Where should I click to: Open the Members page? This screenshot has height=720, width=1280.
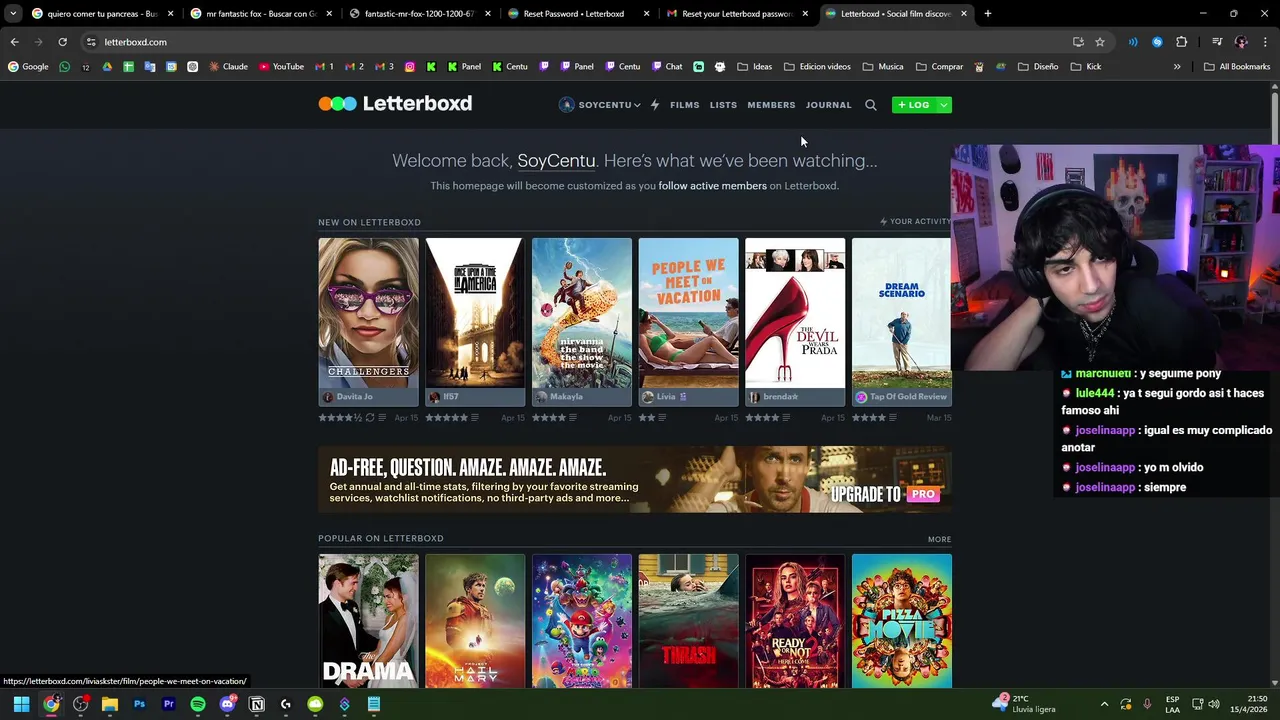[771, 105]
